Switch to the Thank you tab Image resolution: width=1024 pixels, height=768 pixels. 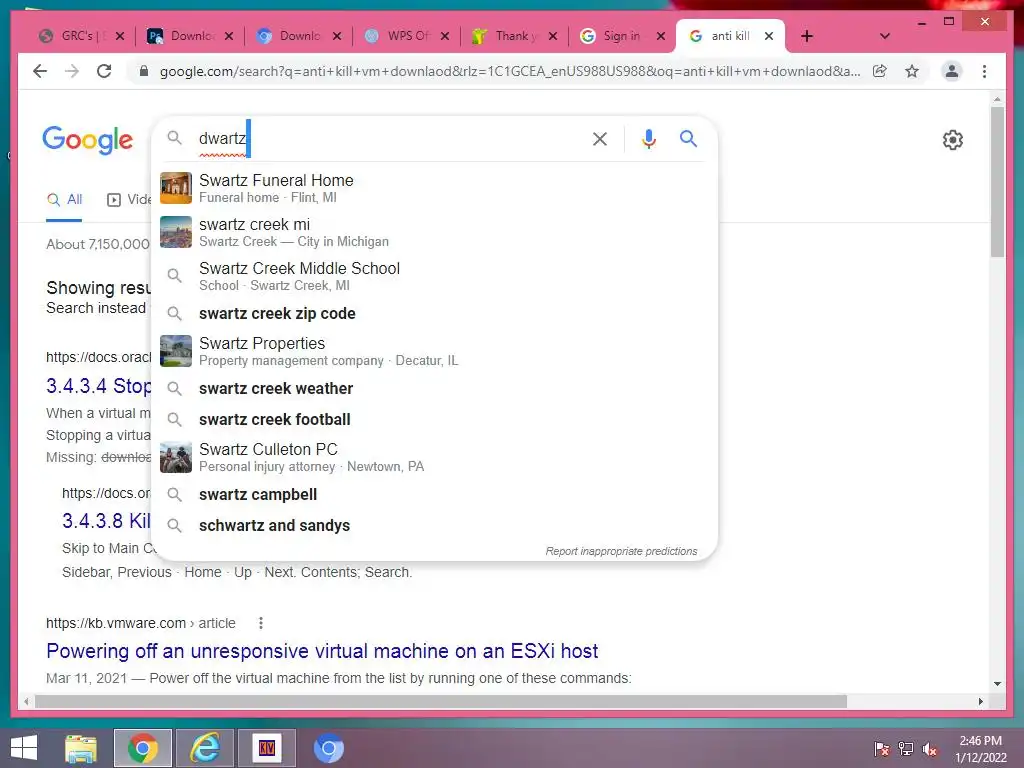(x=515, y=36)
